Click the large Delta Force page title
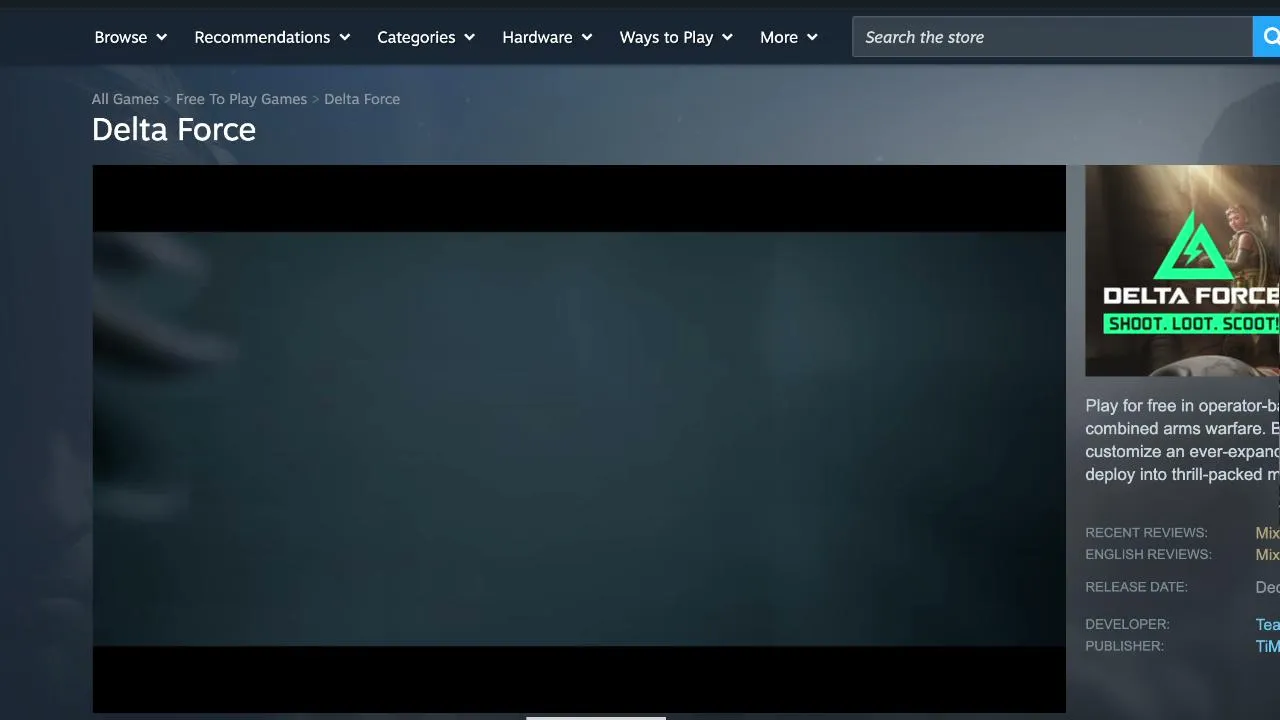Screen dimensions: 1280x720 pos(174,130)
